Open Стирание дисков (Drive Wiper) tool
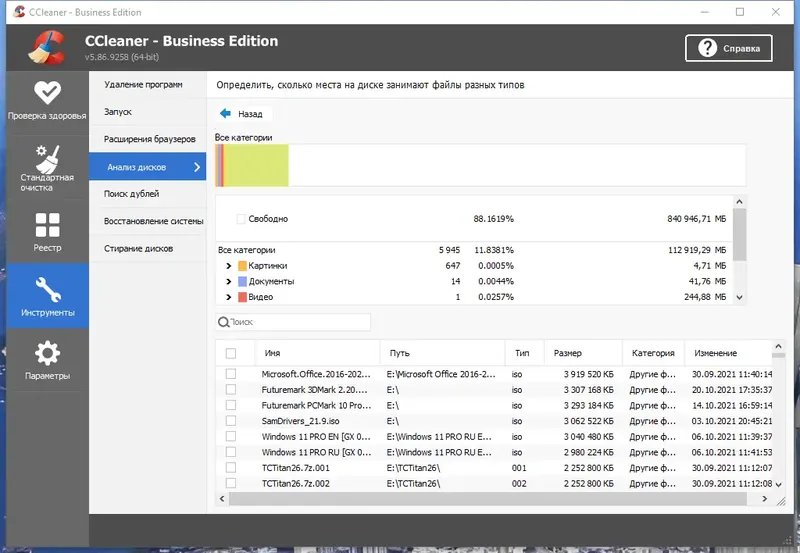This screenshot has width=800, height=553. tap(148, 248)
